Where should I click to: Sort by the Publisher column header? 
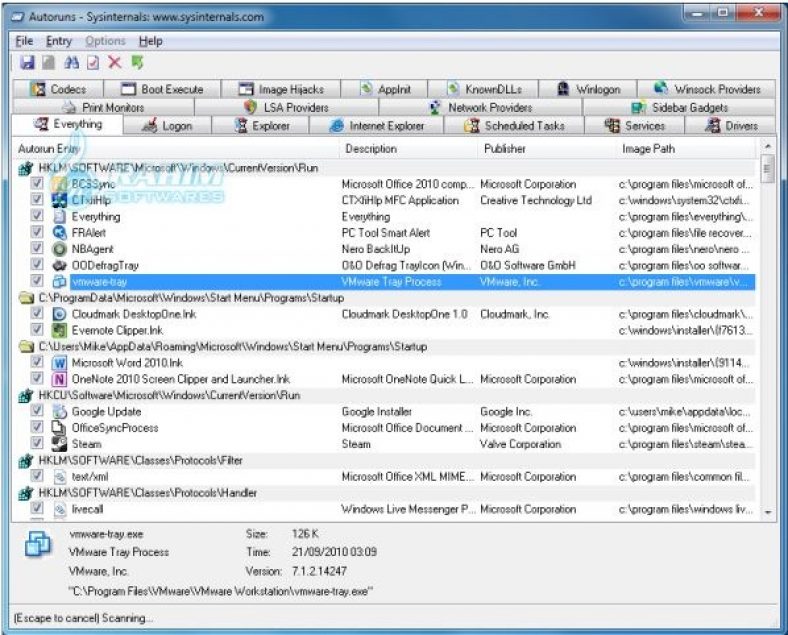[x=547, y=149]
